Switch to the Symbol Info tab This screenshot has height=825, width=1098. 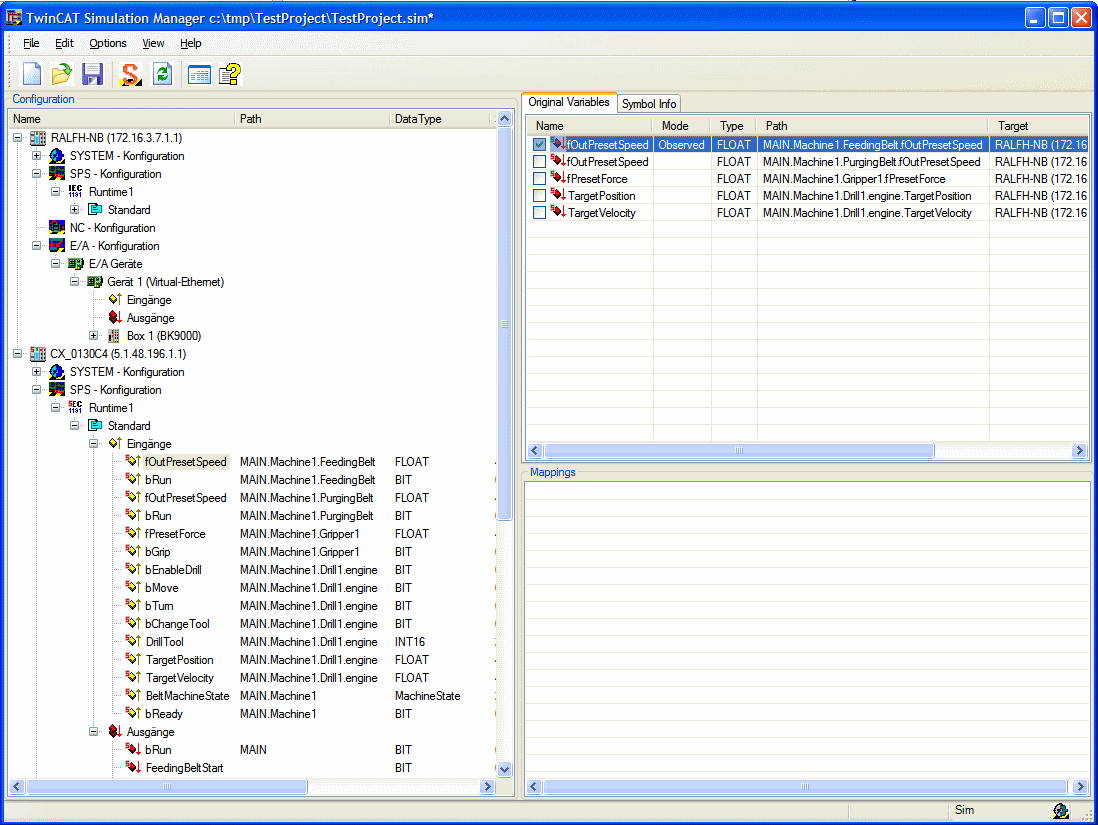pos(648,104)
